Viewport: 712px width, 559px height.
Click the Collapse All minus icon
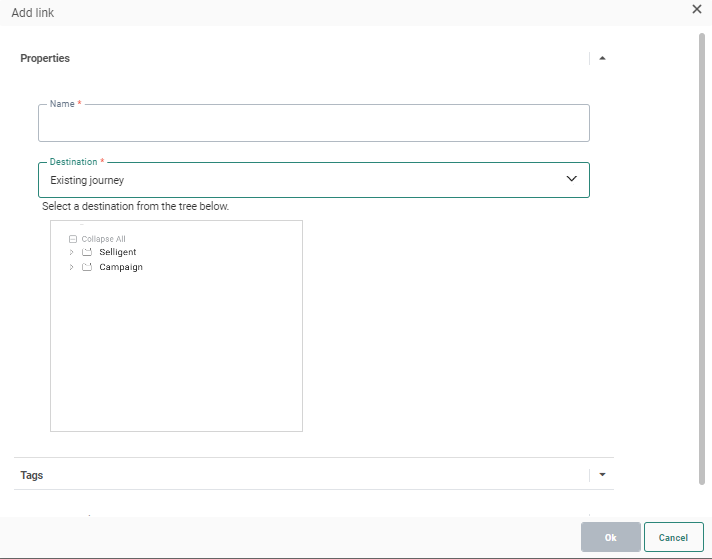73,239
